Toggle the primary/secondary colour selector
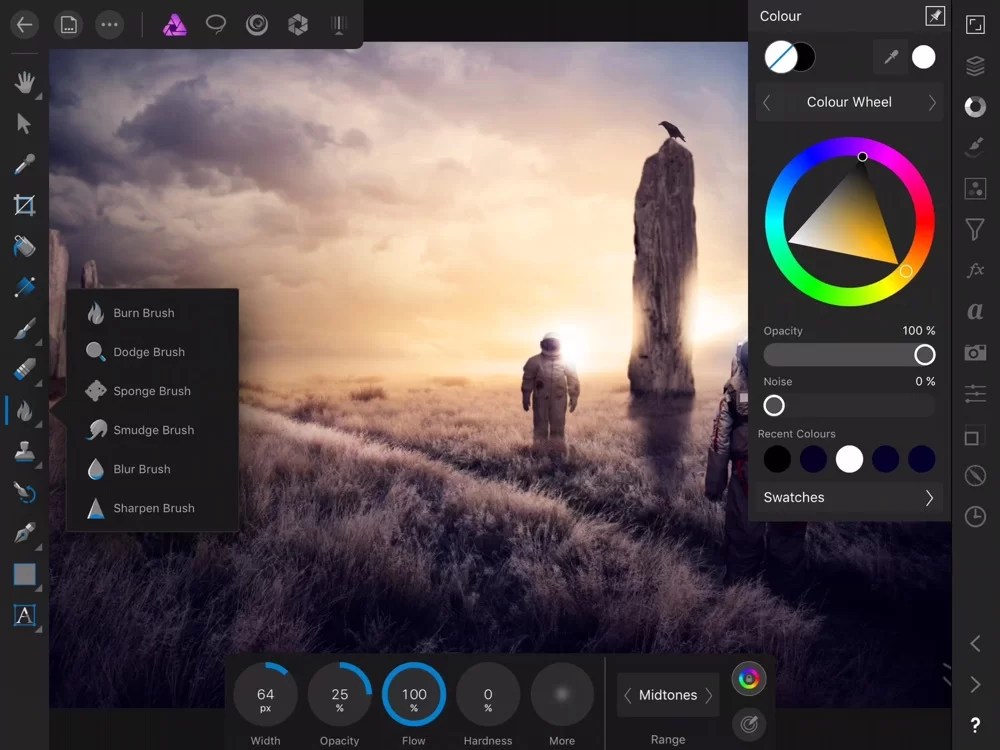The image size is (1000, 750). click(x=790, y=57)
